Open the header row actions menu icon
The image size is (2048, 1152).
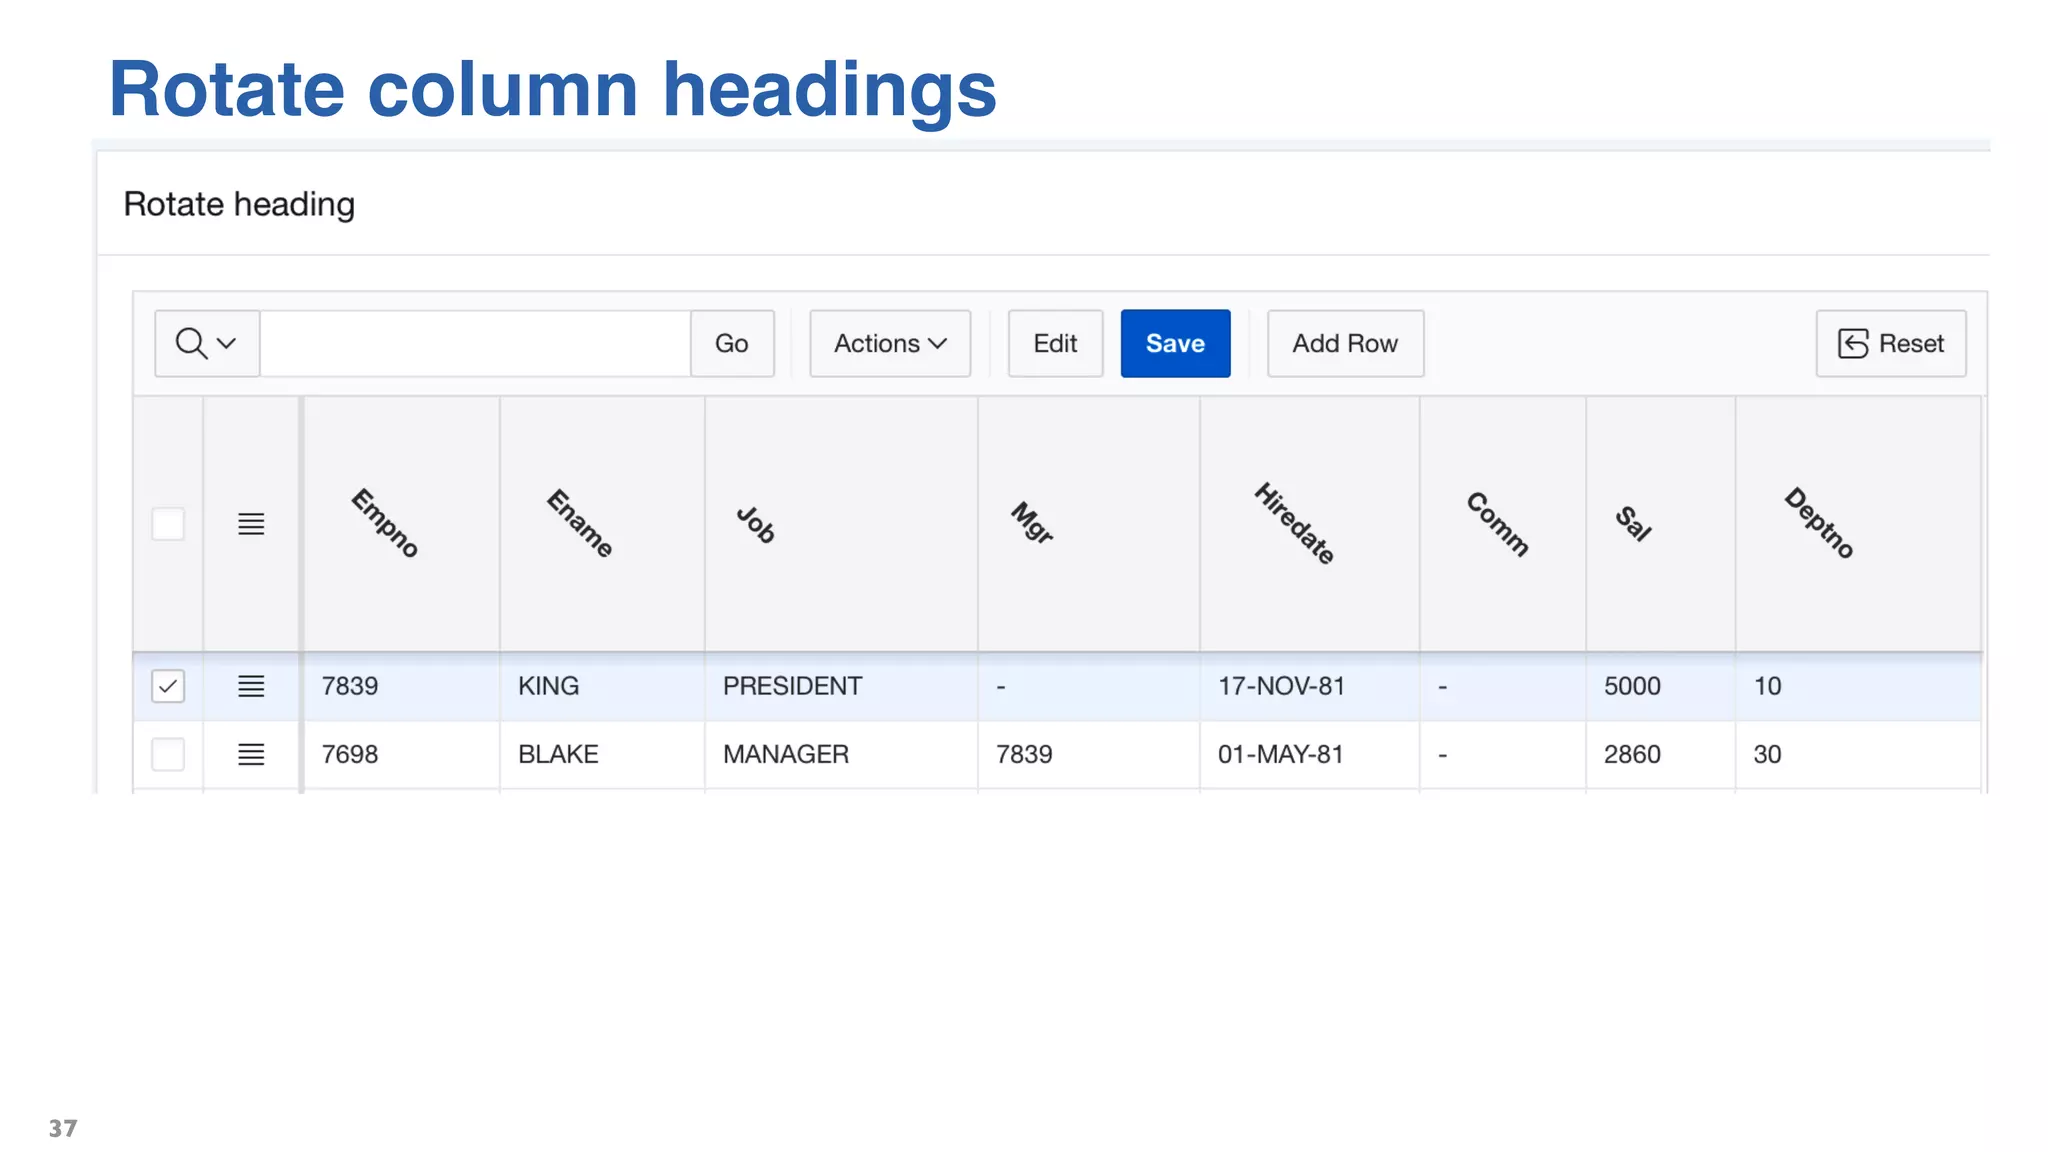[251, 524]
